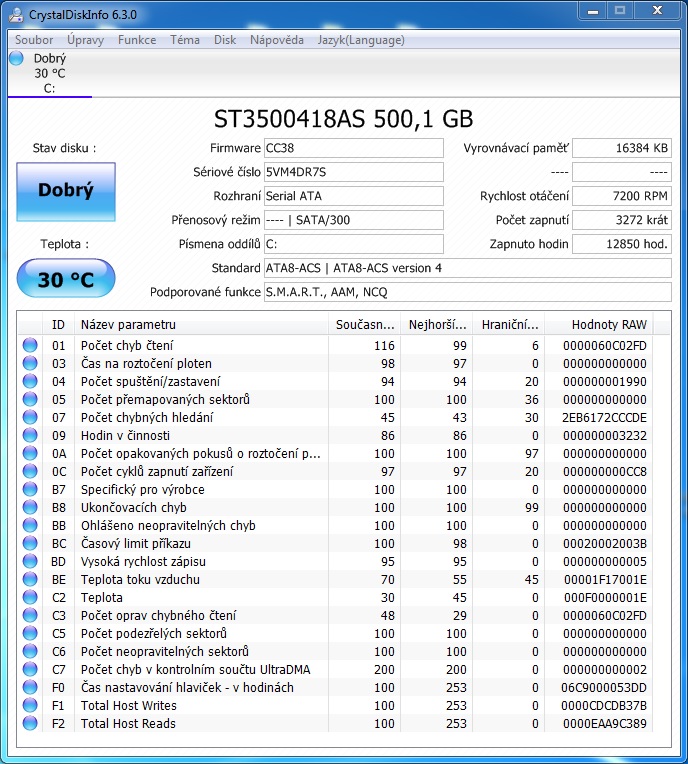Open the Soubor menu
The image size is (688, 764).
tap(34, 40)
